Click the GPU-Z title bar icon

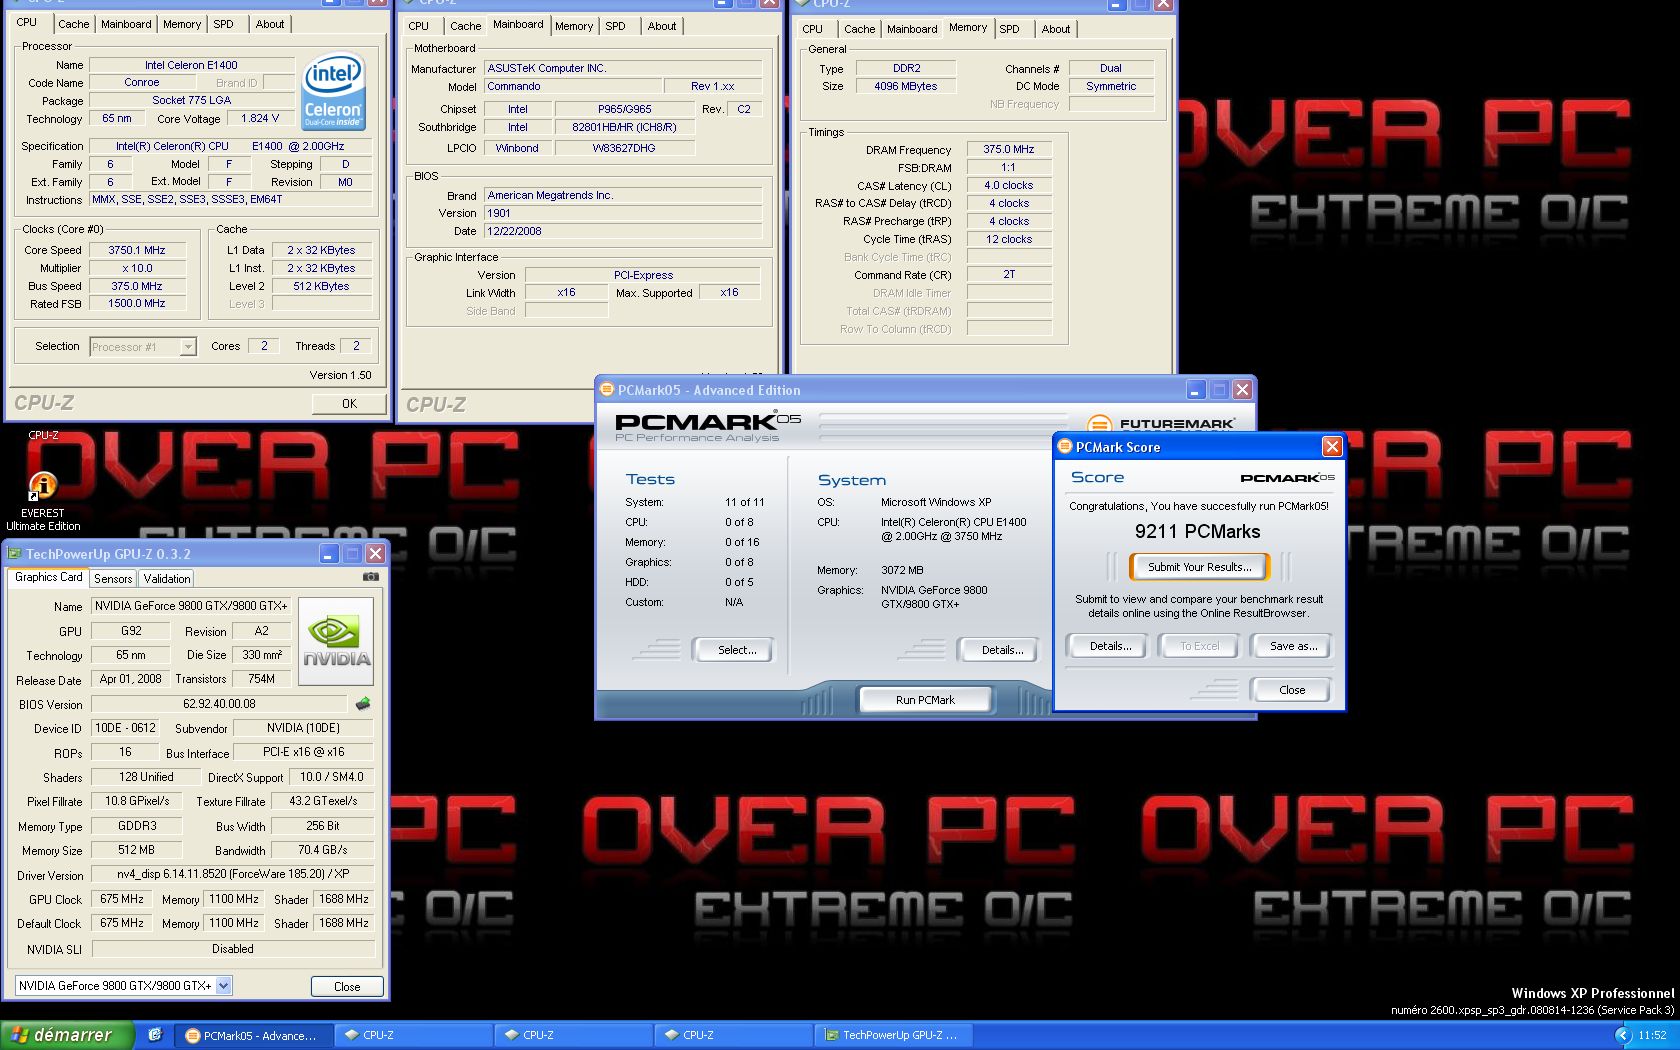15,554
